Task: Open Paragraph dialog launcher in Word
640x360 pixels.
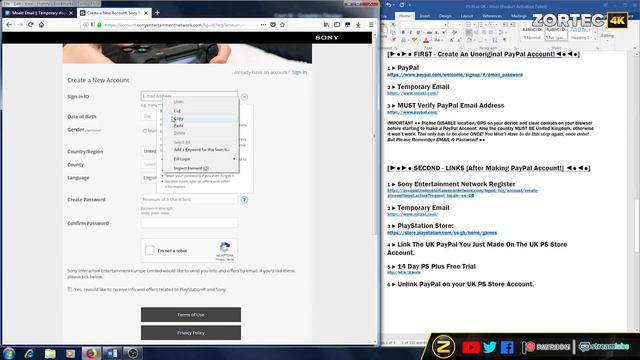Action: [516, 48]
